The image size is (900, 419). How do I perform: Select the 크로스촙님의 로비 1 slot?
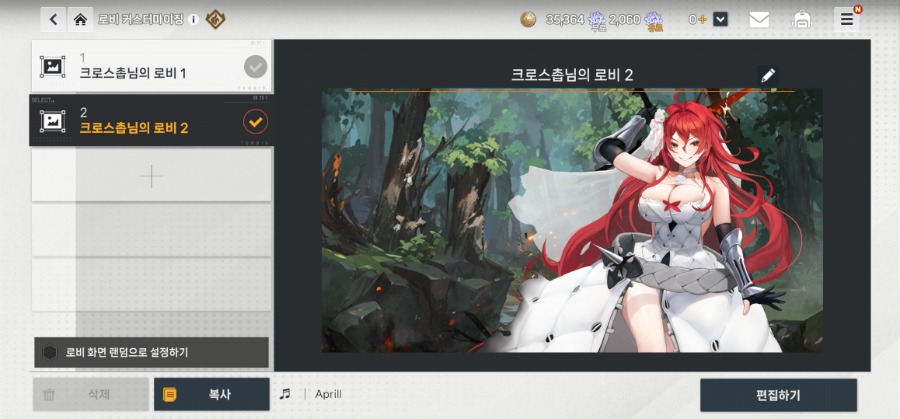(x=152, y=66)
